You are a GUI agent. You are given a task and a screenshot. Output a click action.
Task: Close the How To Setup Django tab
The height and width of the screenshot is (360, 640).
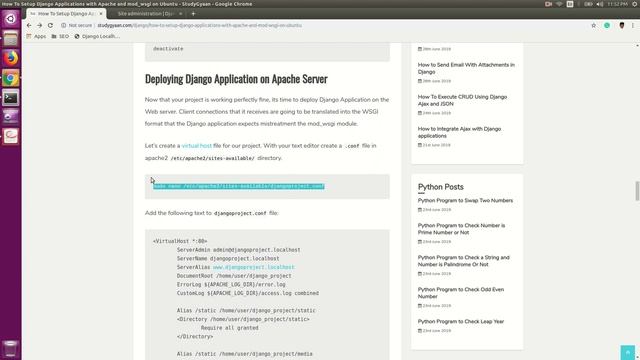coord(101,13)
